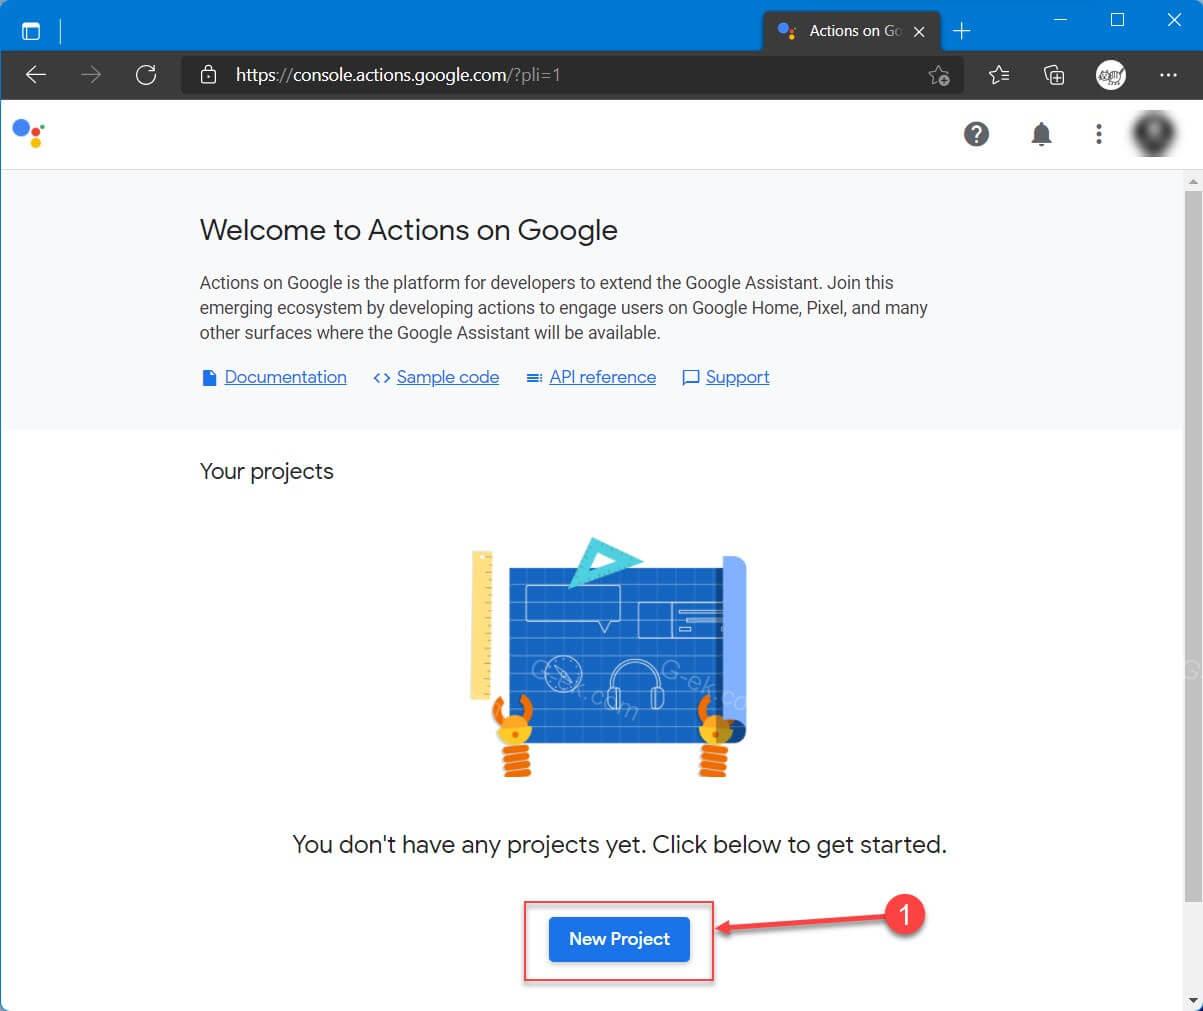Open the help question mark icon
This screenshot has height=1011, width=1203.
(x=976, y=134)
